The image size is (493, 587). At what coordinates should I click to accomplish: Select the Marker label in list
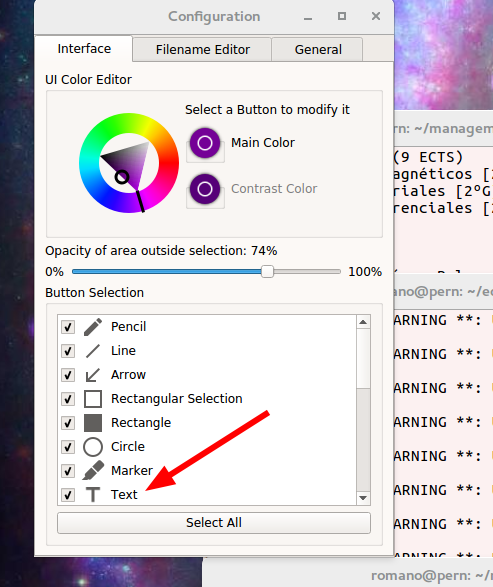click(x=132, y=471)
